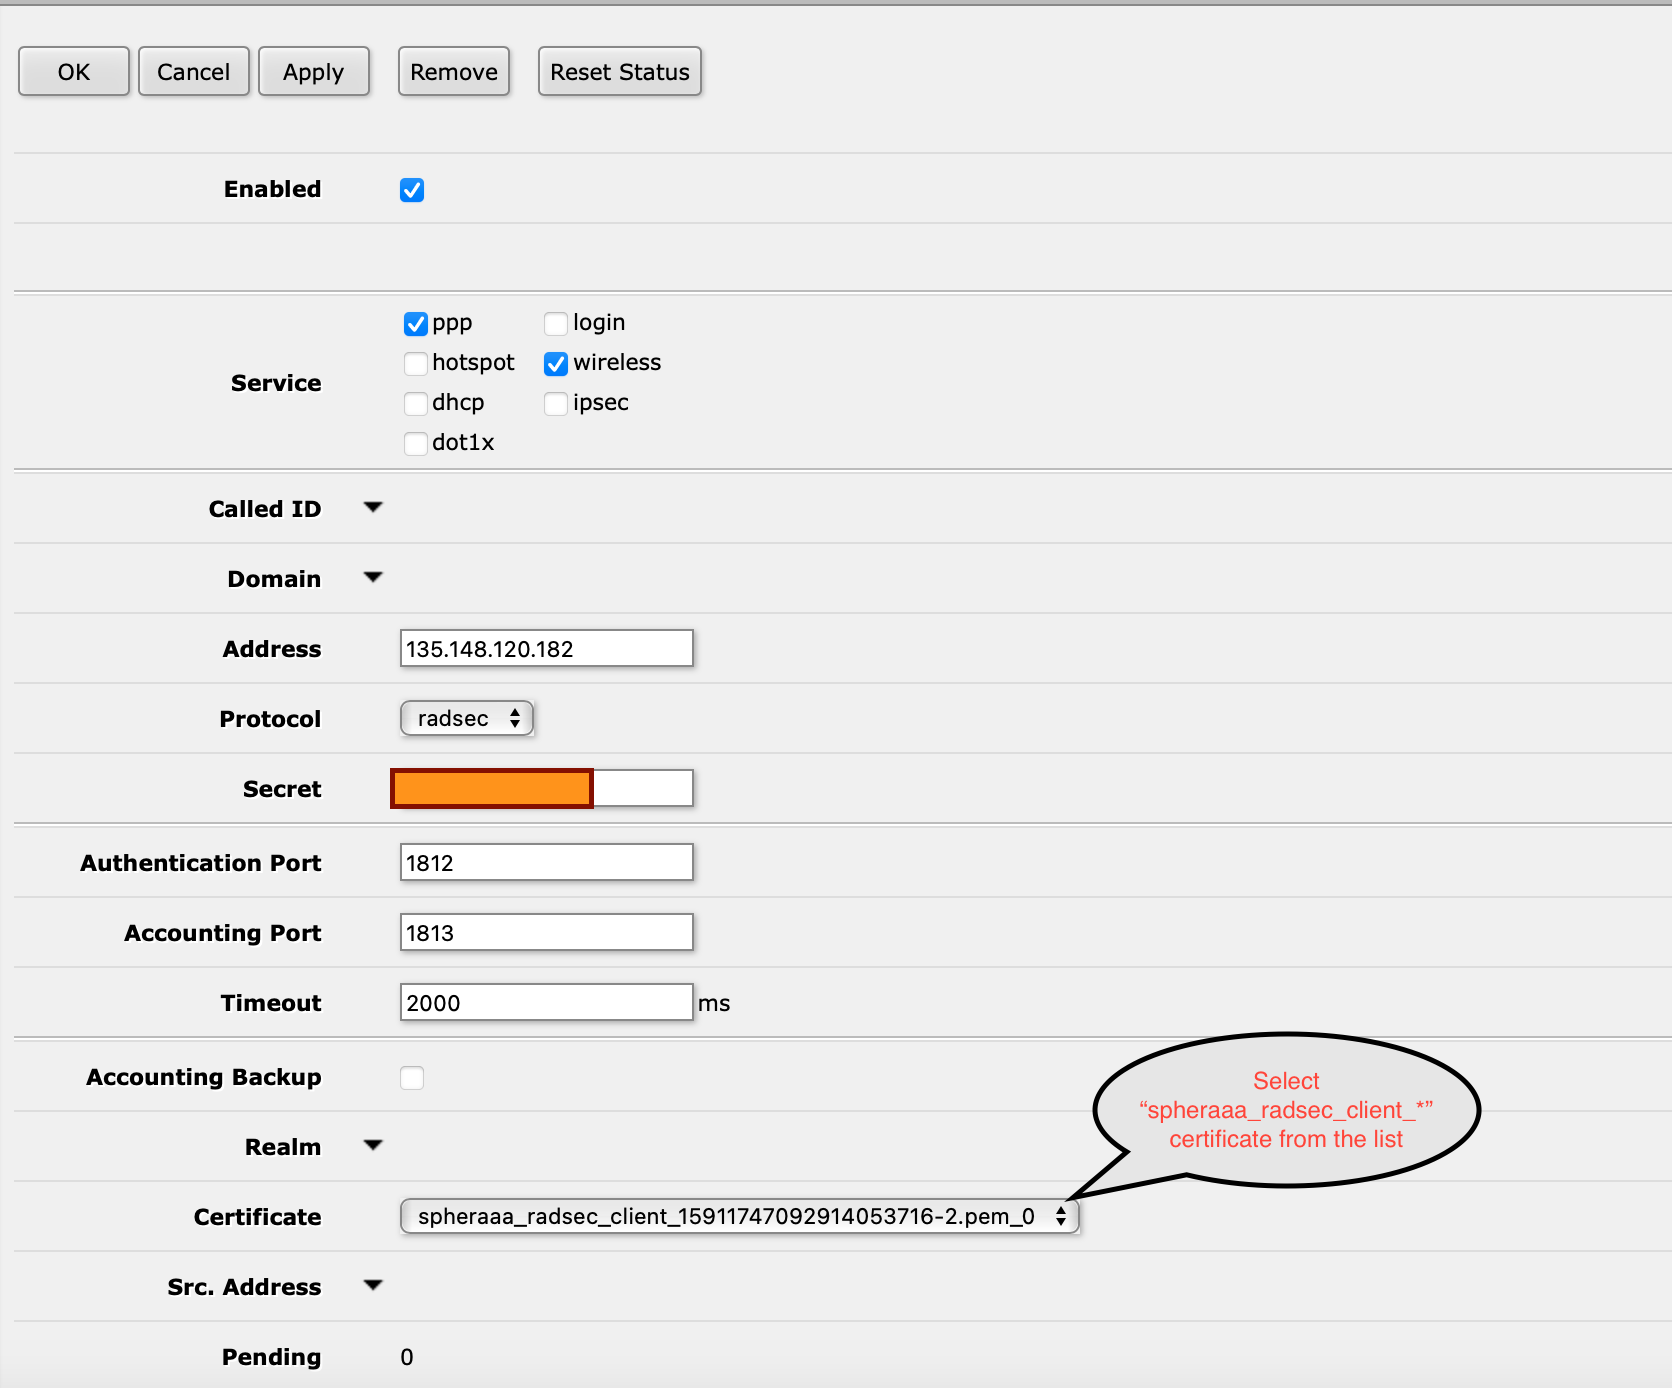
Task: Enable the dot1x service checkbox
Action: point(416,444)
